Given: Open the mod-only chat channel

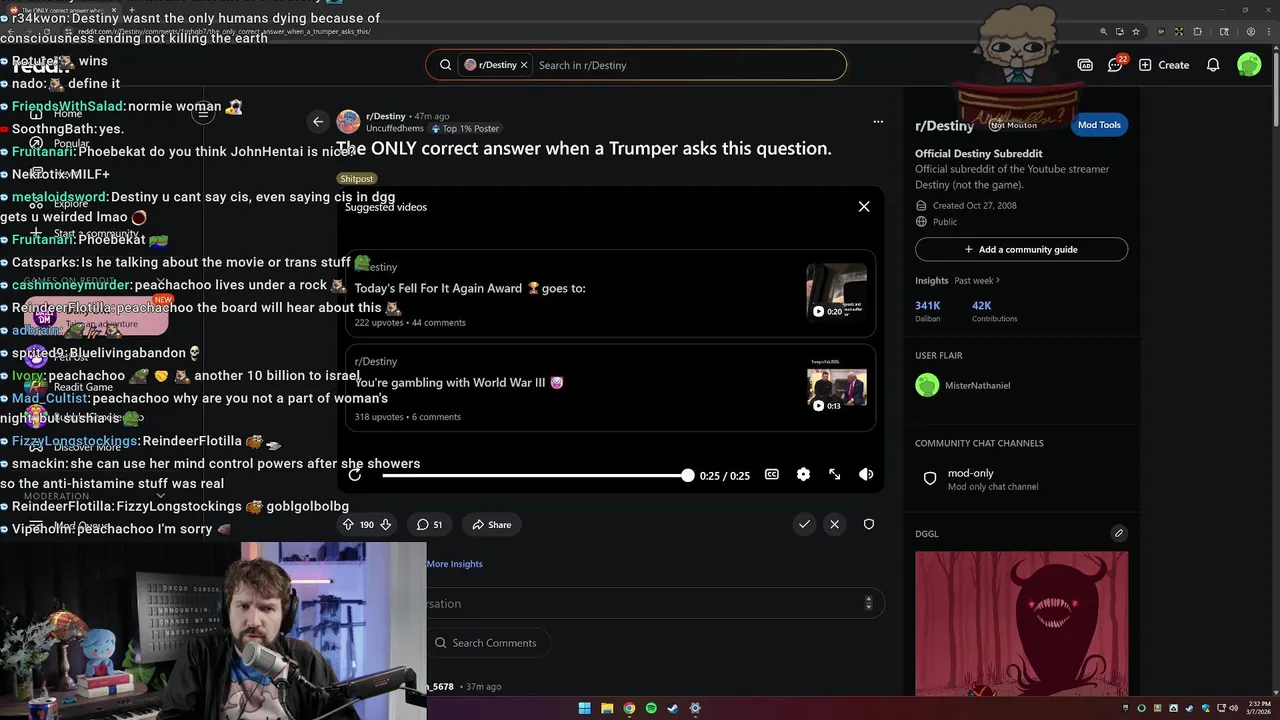Looking at the screenshot, I should point(1021,479).
